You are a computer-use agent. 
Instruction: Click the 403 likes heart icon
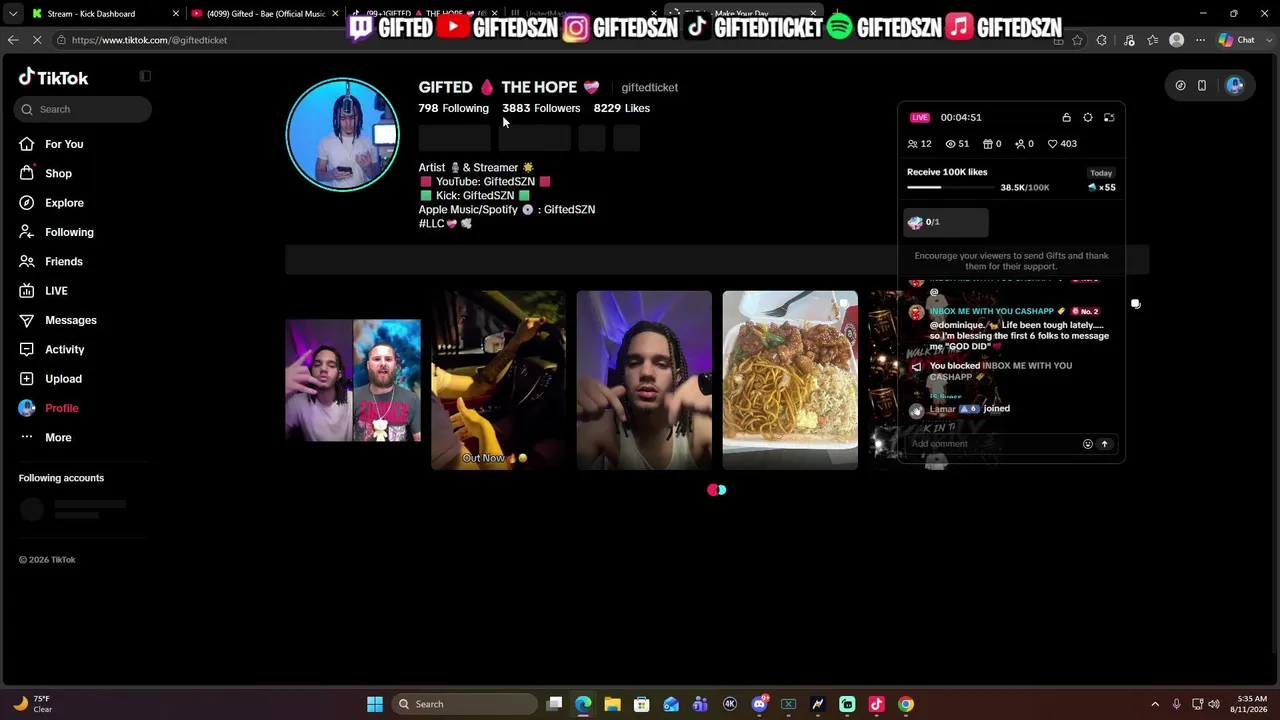(1052, 144)
